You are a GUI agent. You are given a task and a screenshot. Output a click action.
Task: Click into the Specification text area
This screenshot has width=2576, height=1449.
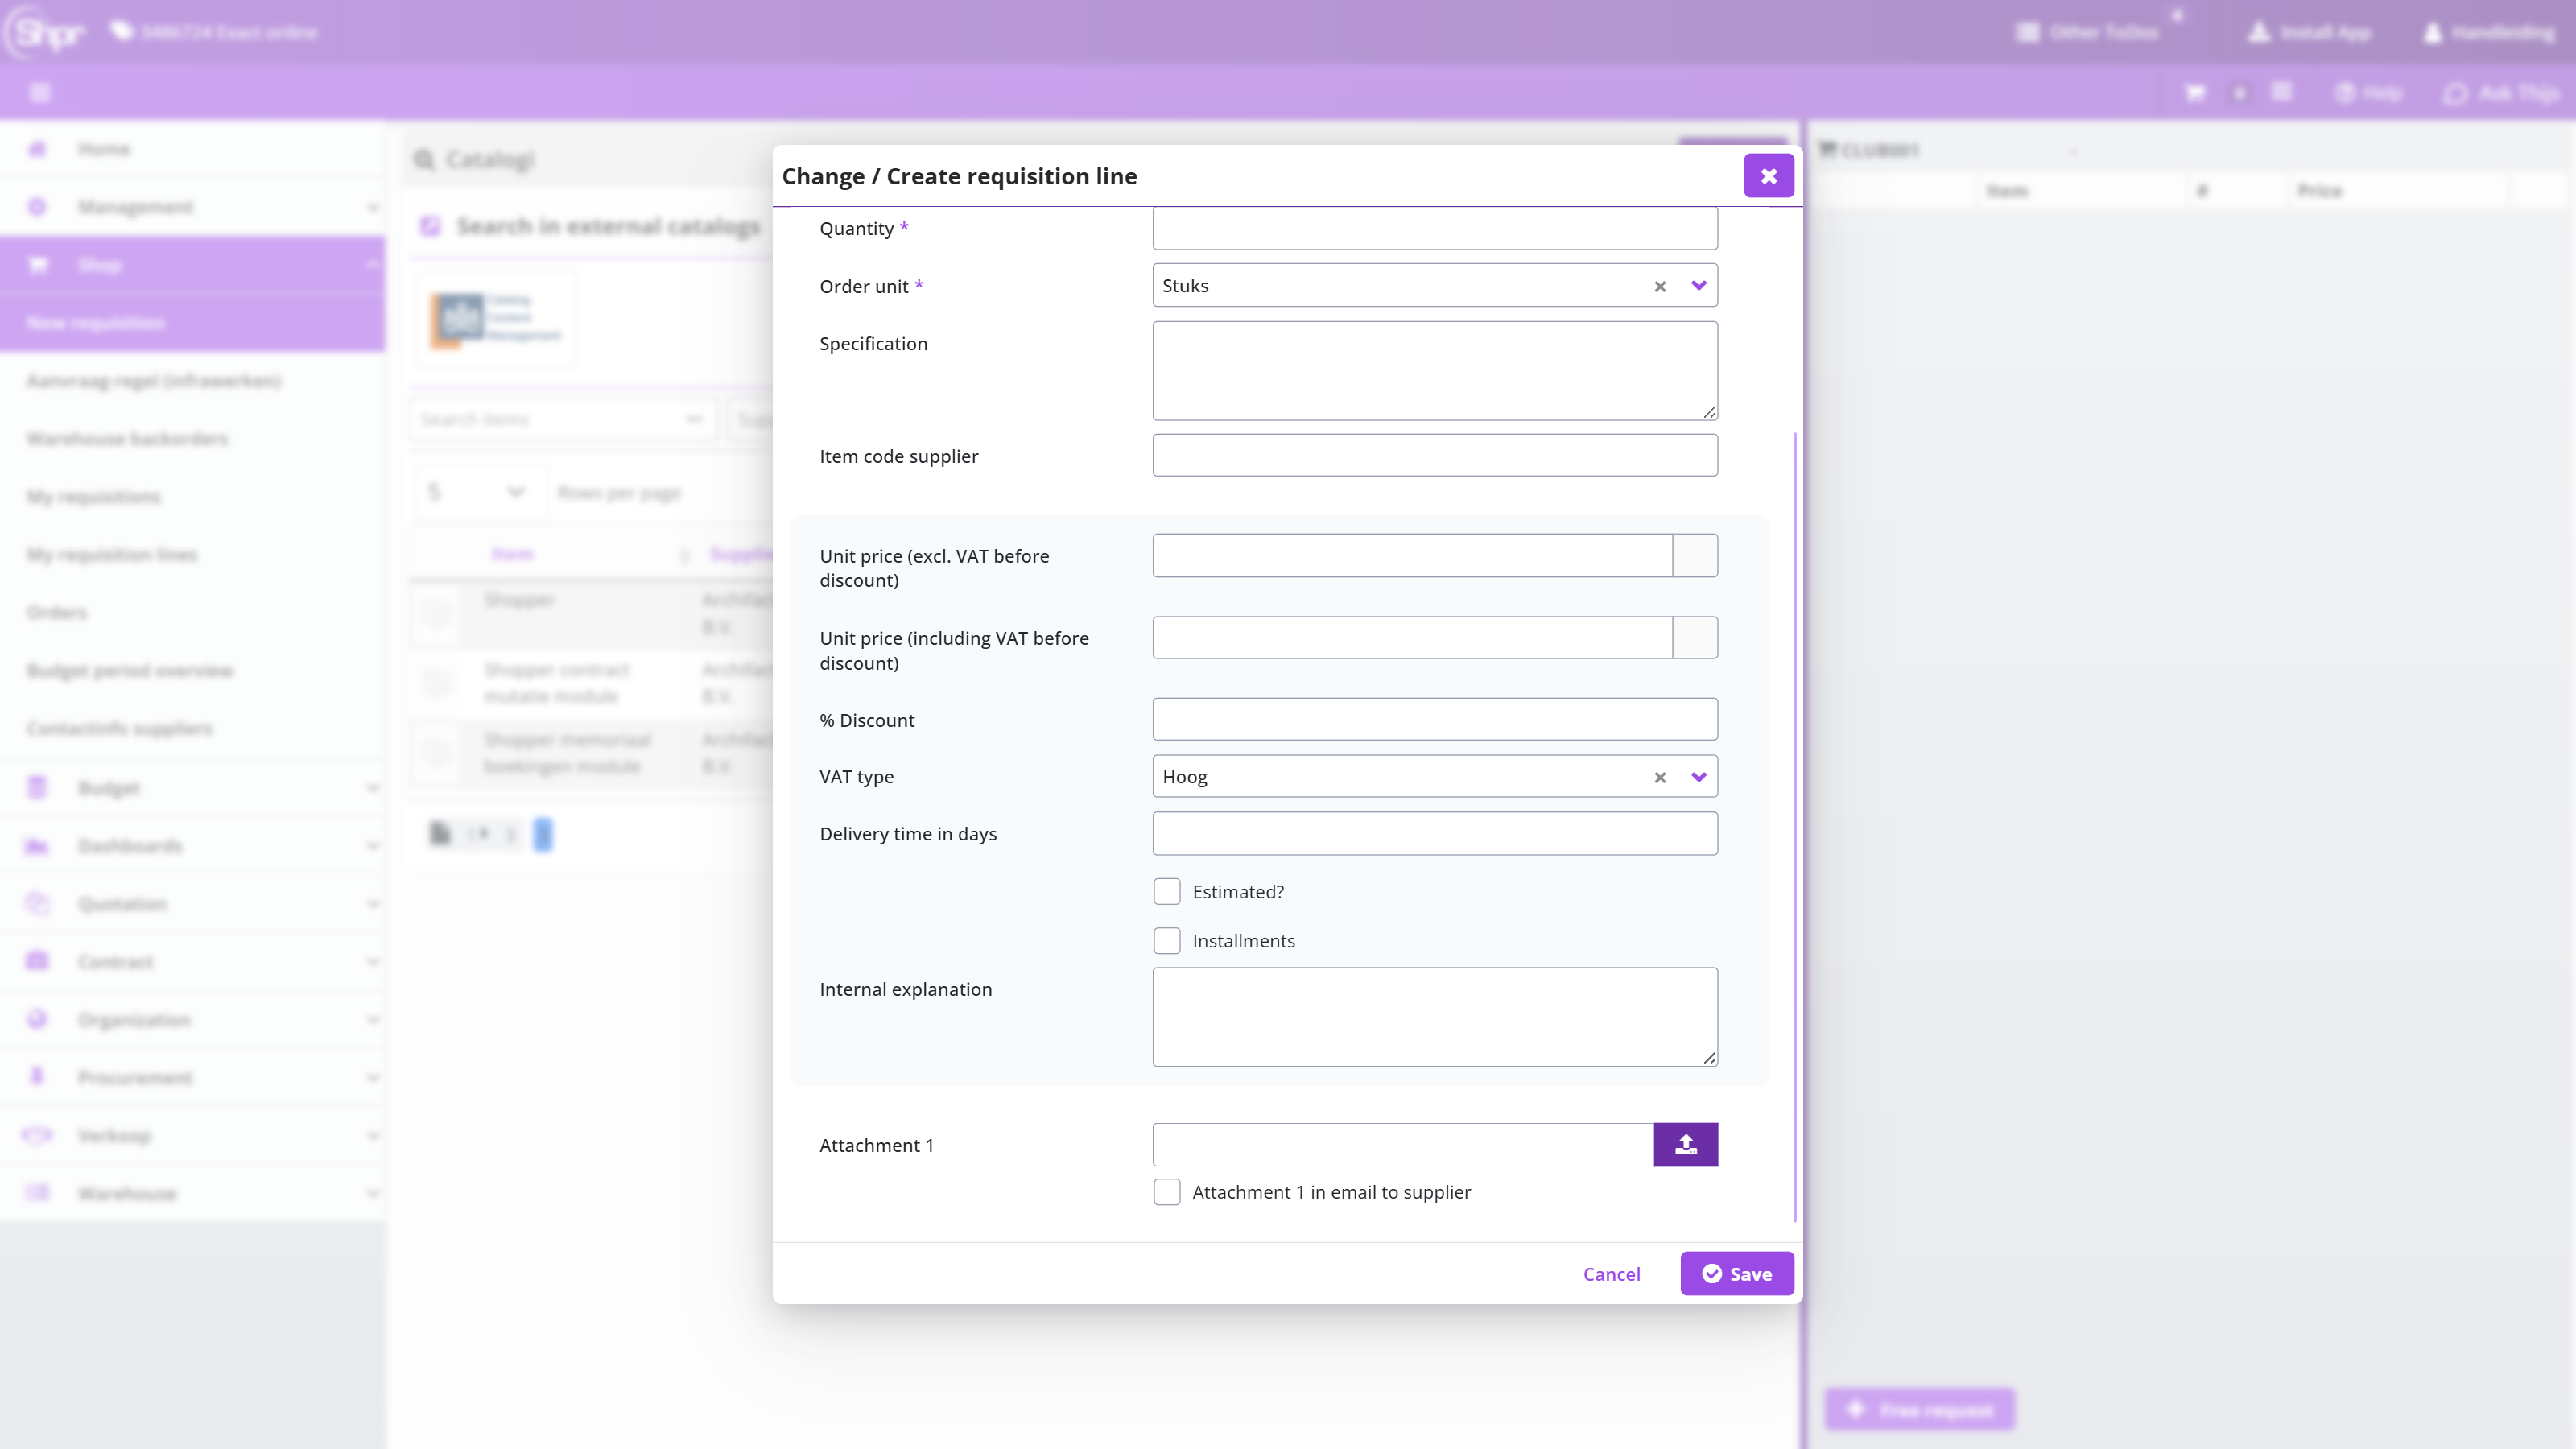tap(1434, 370)
